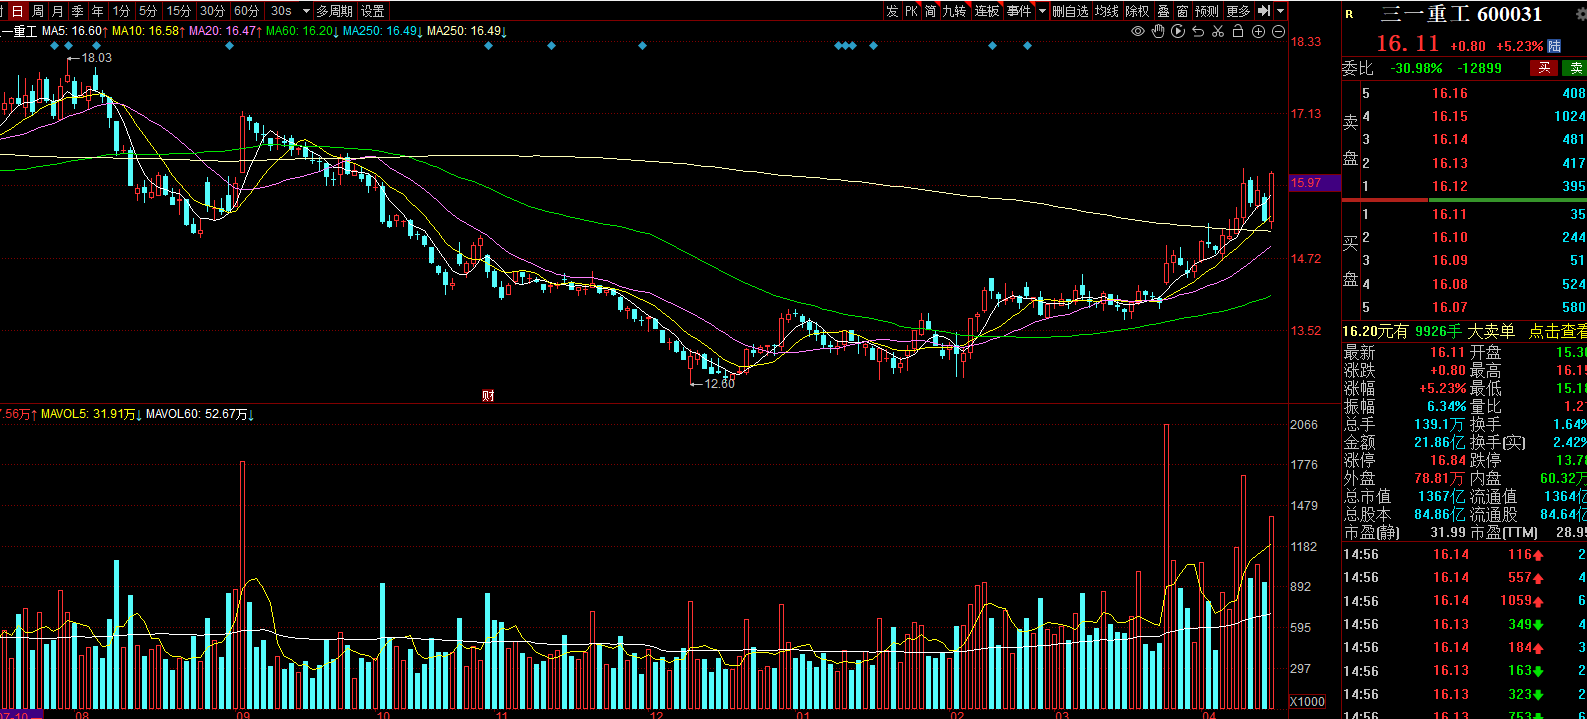Click 点击查看 link in large-order notice

(x=1557, y=331)
